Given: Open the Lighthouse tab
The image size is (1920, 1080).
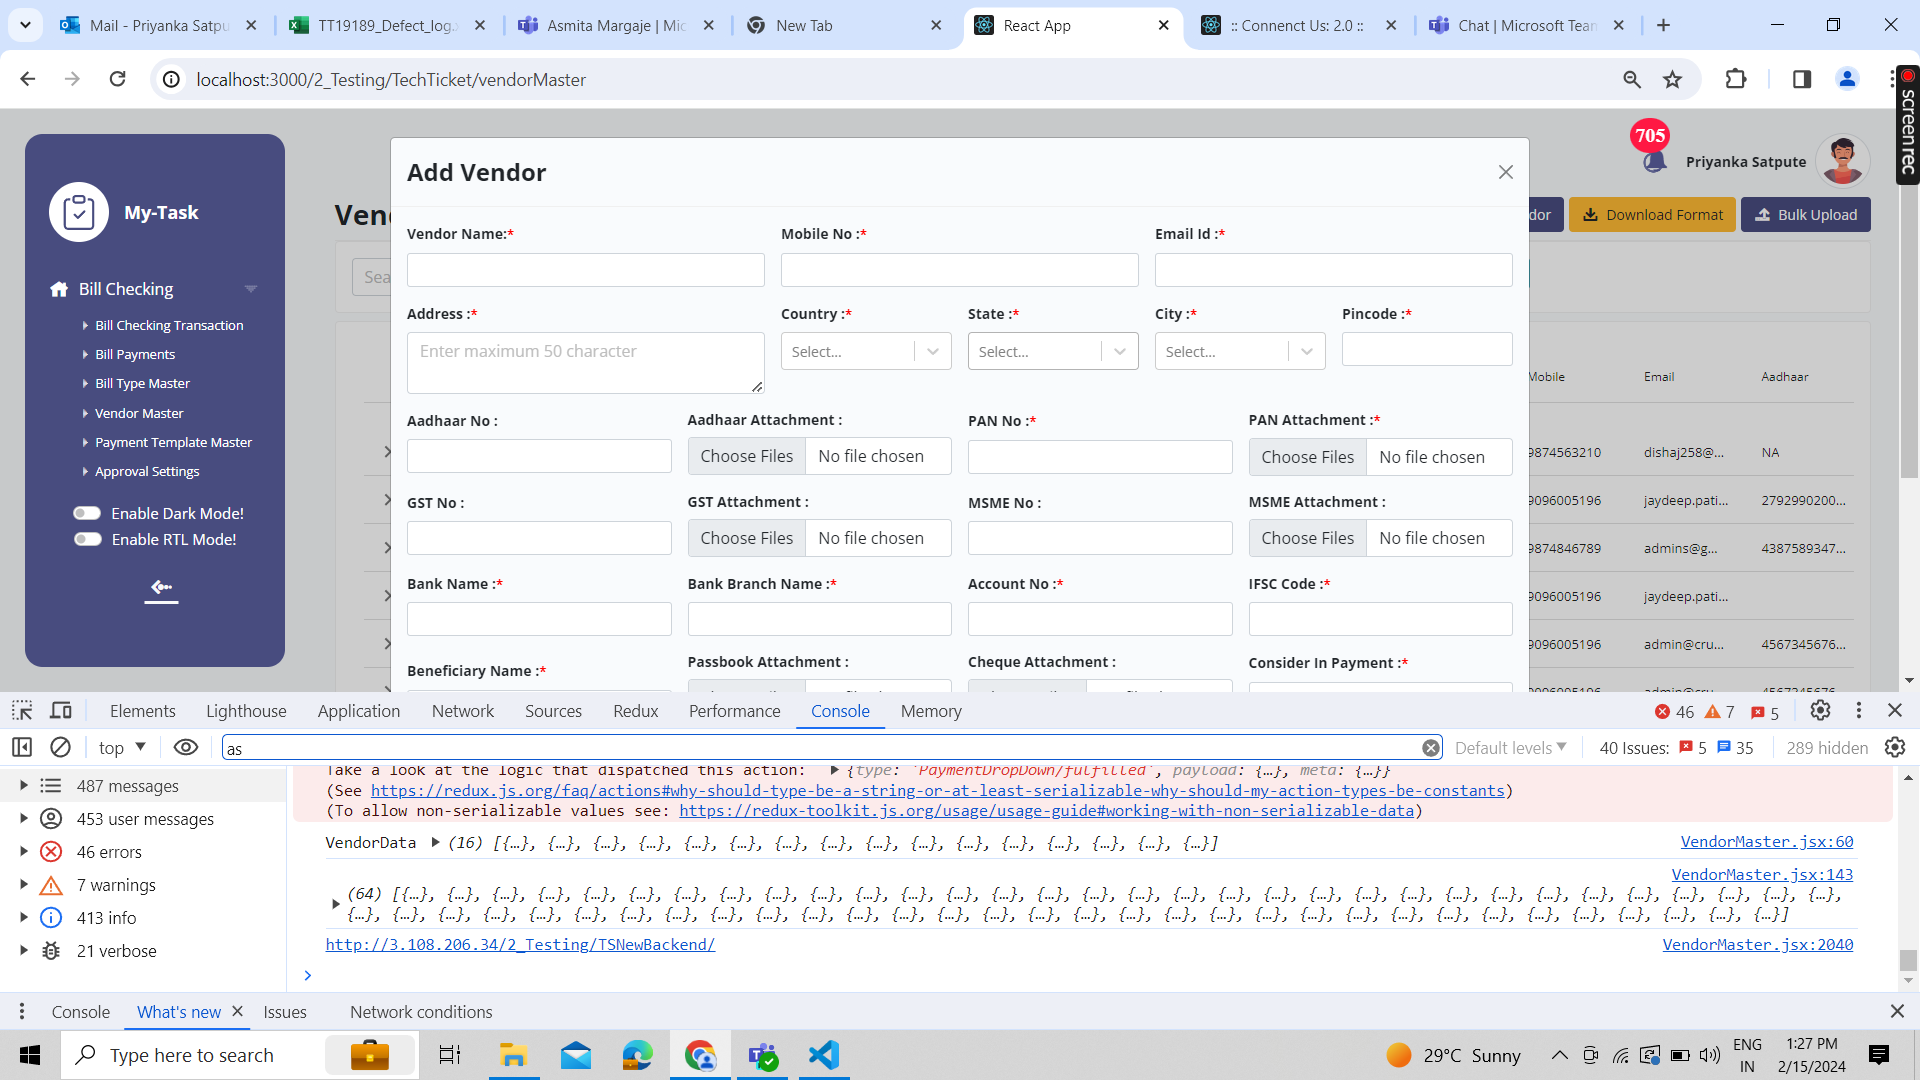Looking at the screenshot, I should 246,711.
